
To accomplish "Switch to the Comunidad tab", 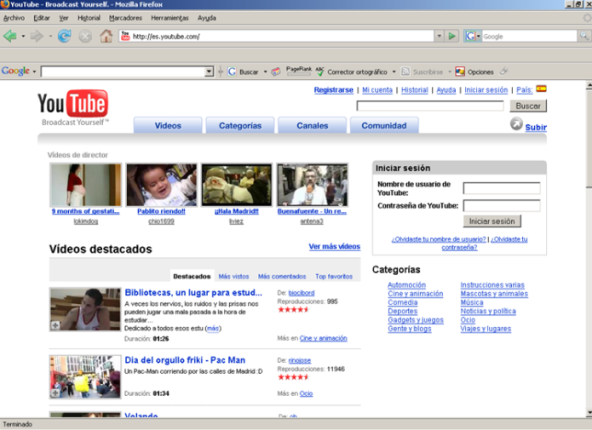I will (x=384, y=125).
